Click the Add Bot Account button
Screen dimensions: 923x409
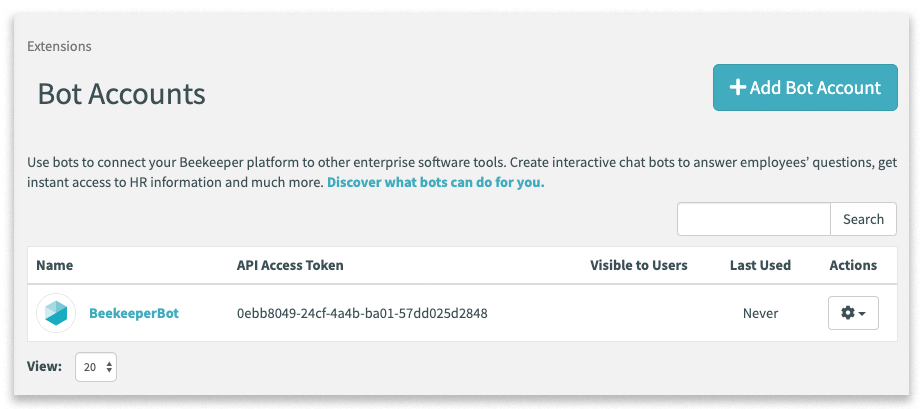click(805, 88)
